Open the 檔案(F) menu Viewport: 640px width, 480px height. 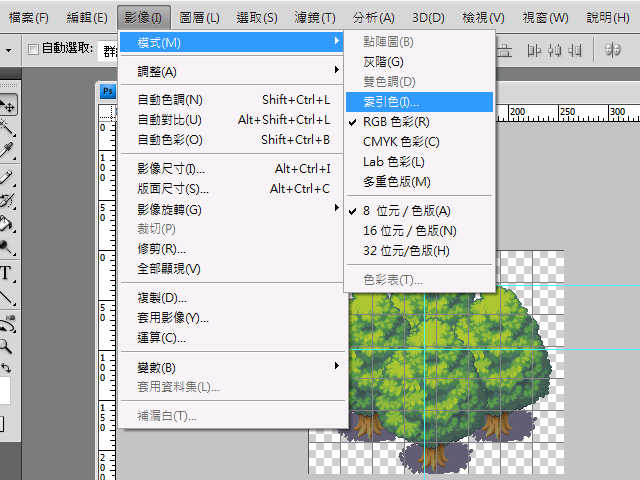pyautogui.click(x=29, y=18)
